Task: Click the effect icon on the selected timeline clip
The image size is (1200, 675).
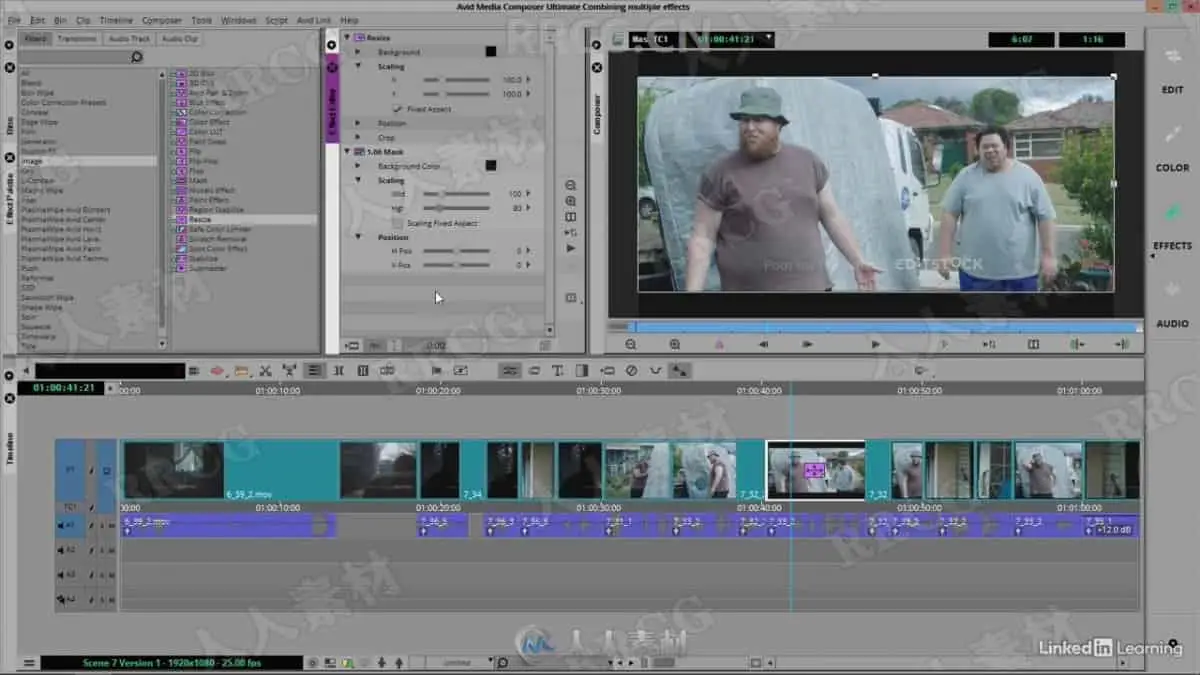Action: click(814, 470)
